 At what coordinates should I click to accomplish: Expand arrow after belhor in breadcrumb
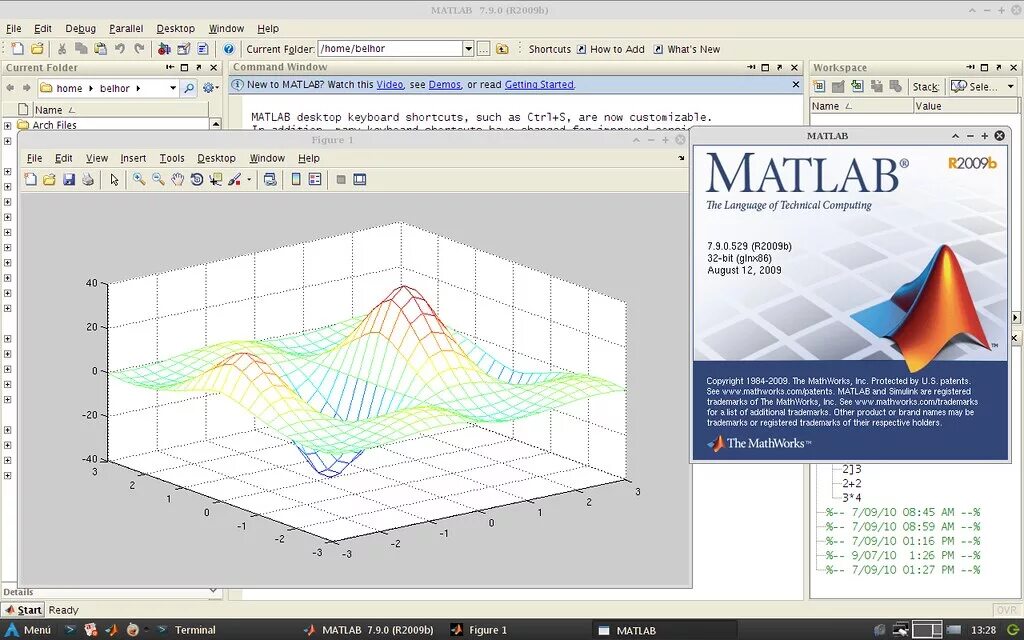pyautogui.click(x=138, y=88)
